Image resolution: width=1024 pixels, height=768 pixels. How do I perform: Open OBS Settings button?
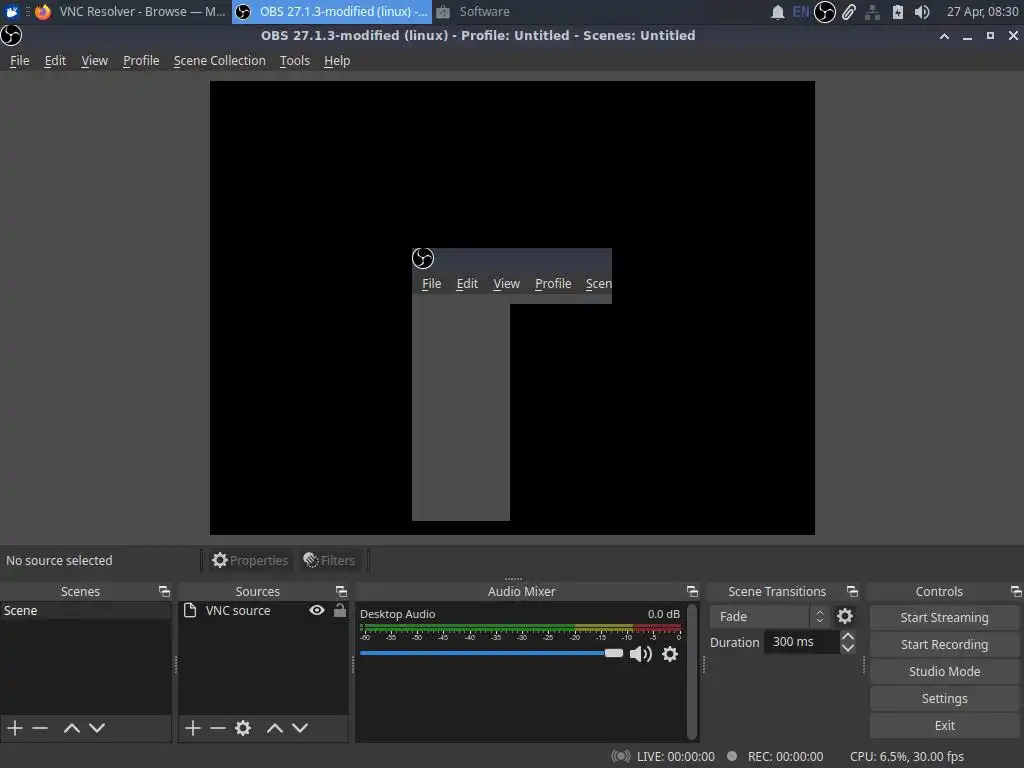pos(944,699)
